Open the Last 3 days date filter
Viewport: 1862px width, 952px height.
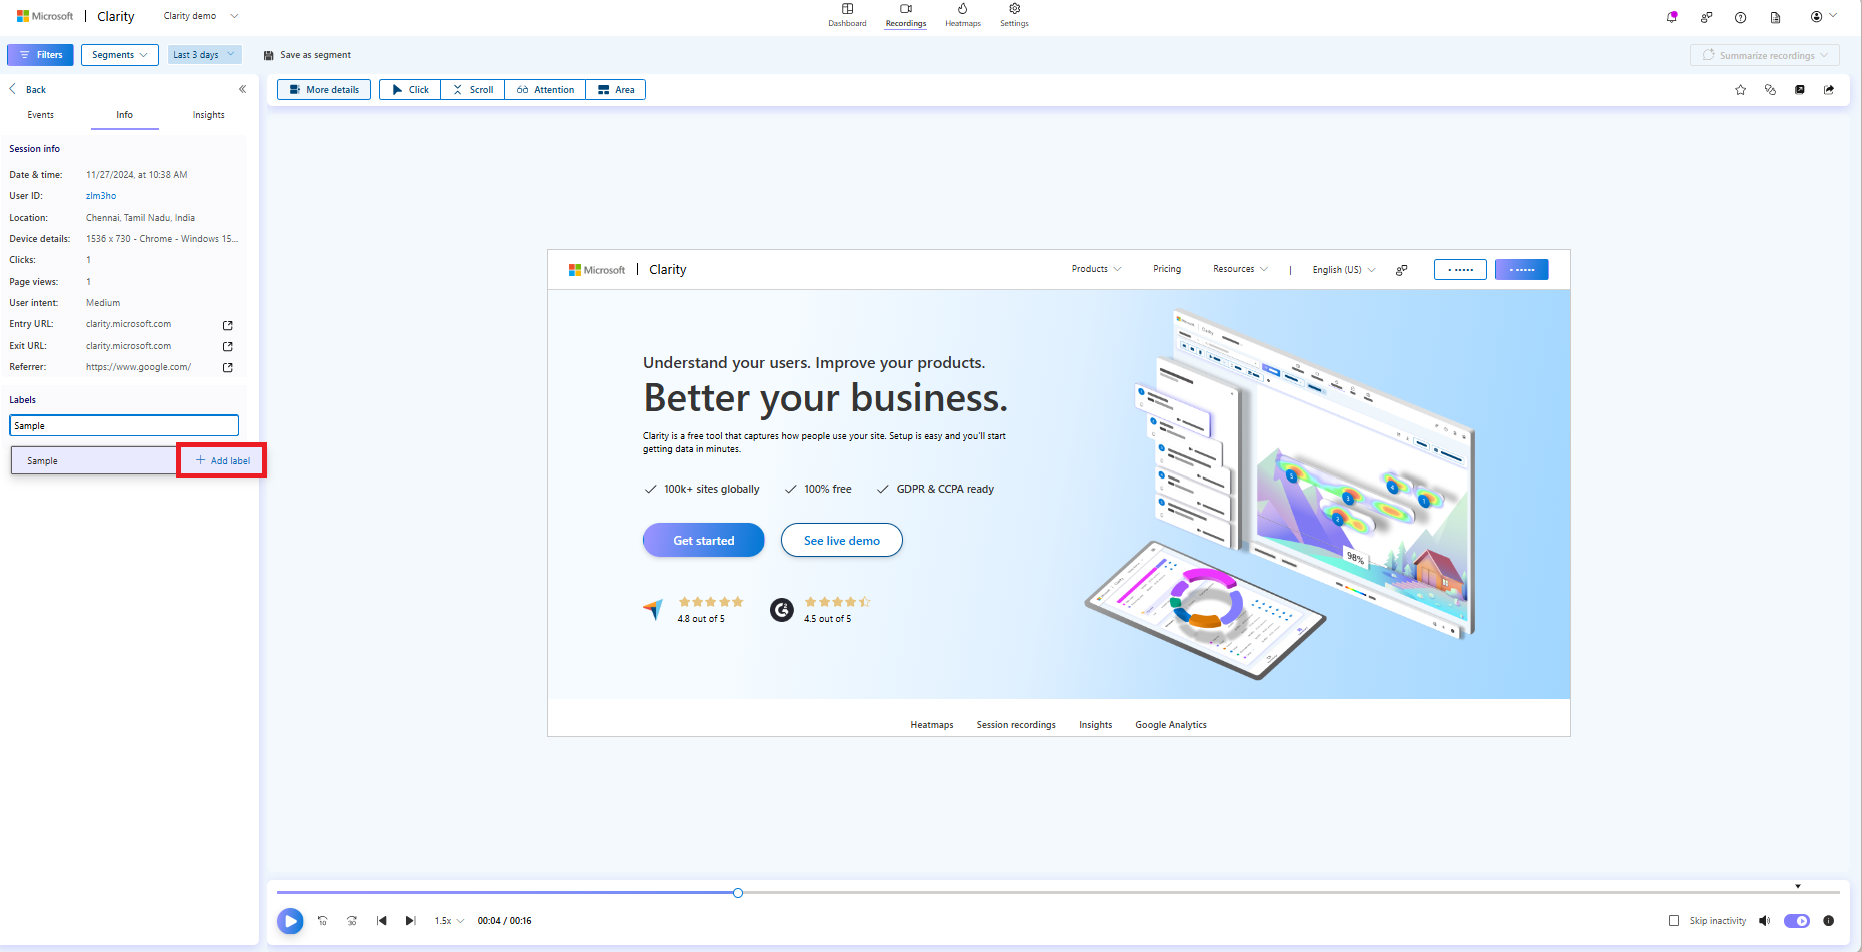pos(204,55)
